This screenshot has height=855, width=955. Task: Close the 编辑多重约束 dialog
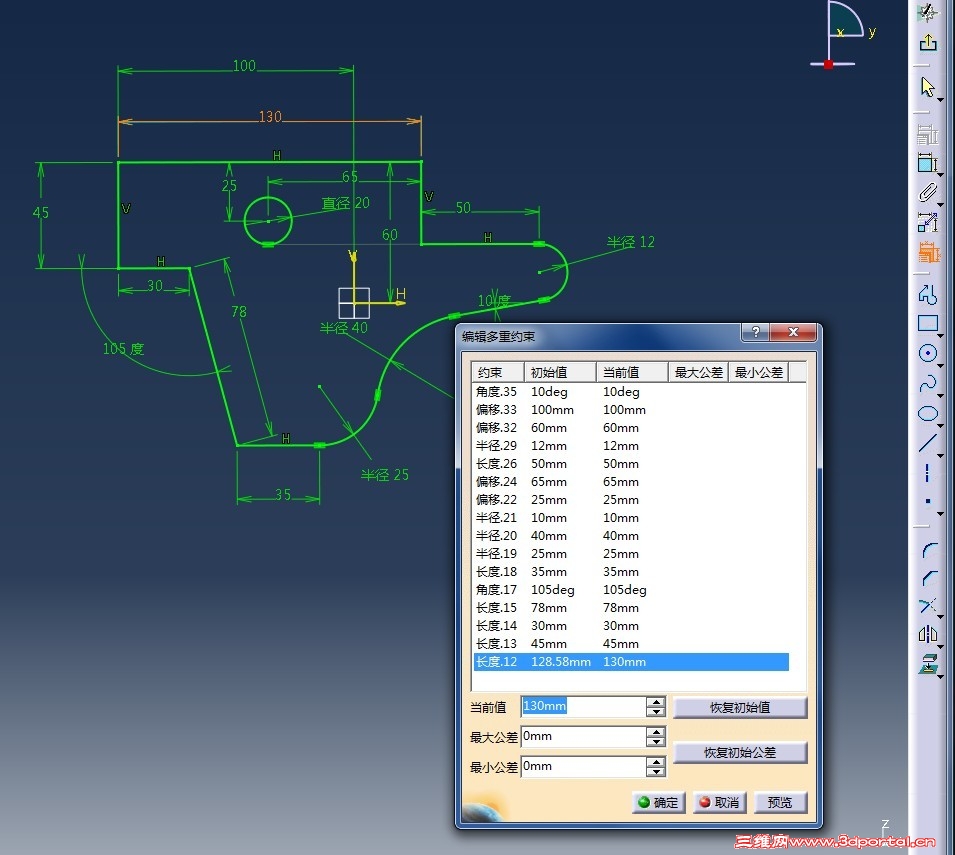tap(793, 332)
